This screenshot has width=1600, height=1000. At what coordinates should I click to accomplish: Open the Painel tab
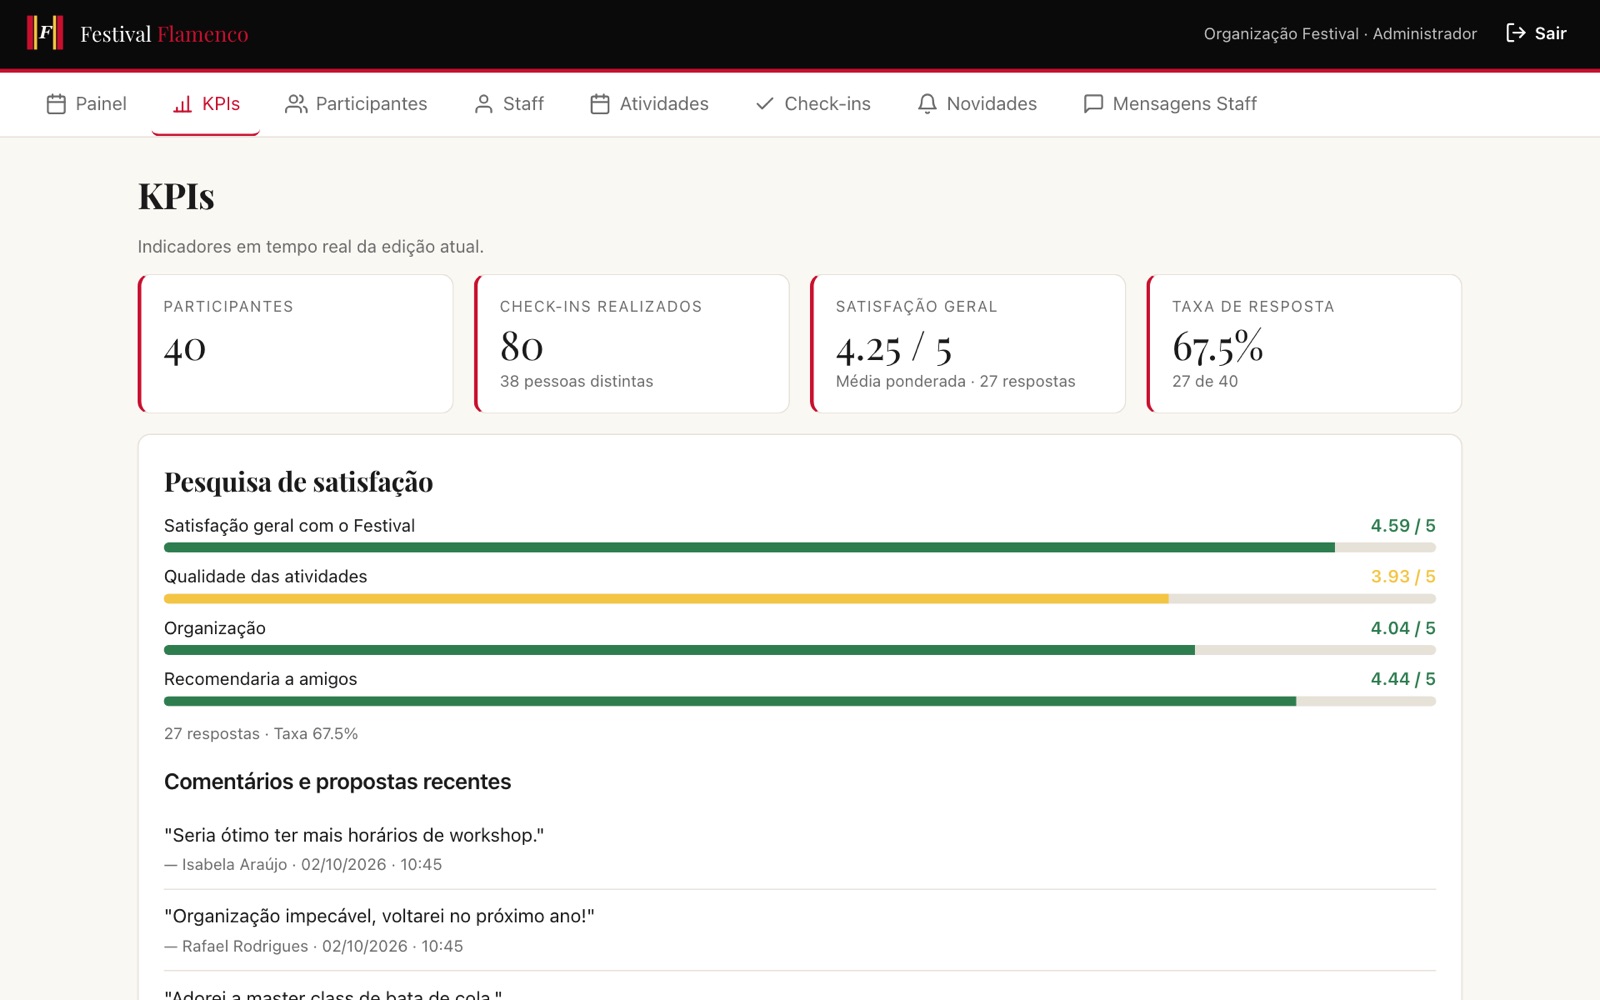click(x=86, y=104)
